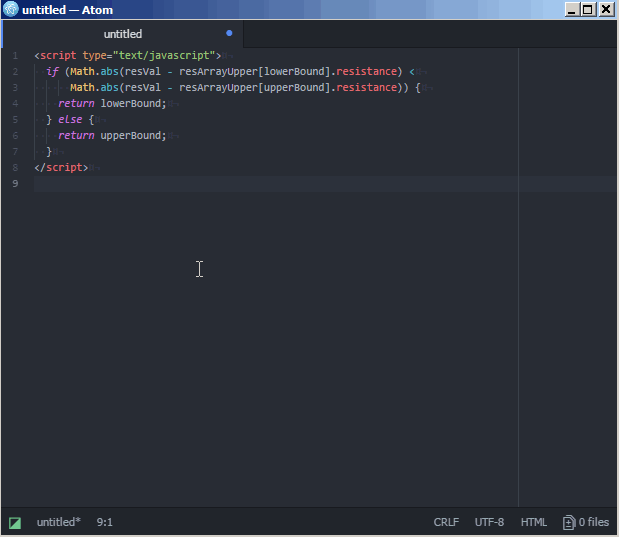Image resolution: width=619 pixels, height=537 pixels.
Task: Click the green linter status icon
Action: pyautogui.click(x=15, y=523)
